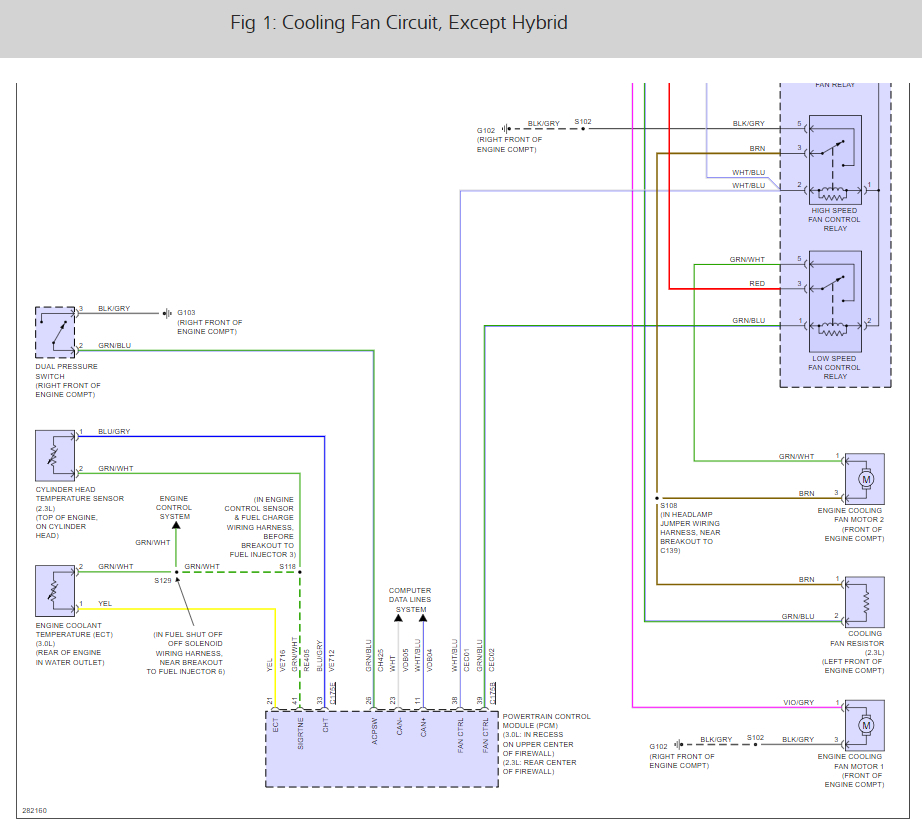This screenshot has height=835, width=922.
Task: Click the 'SIGRTNE' pin label inside the PCM
Action: point(300,733)
